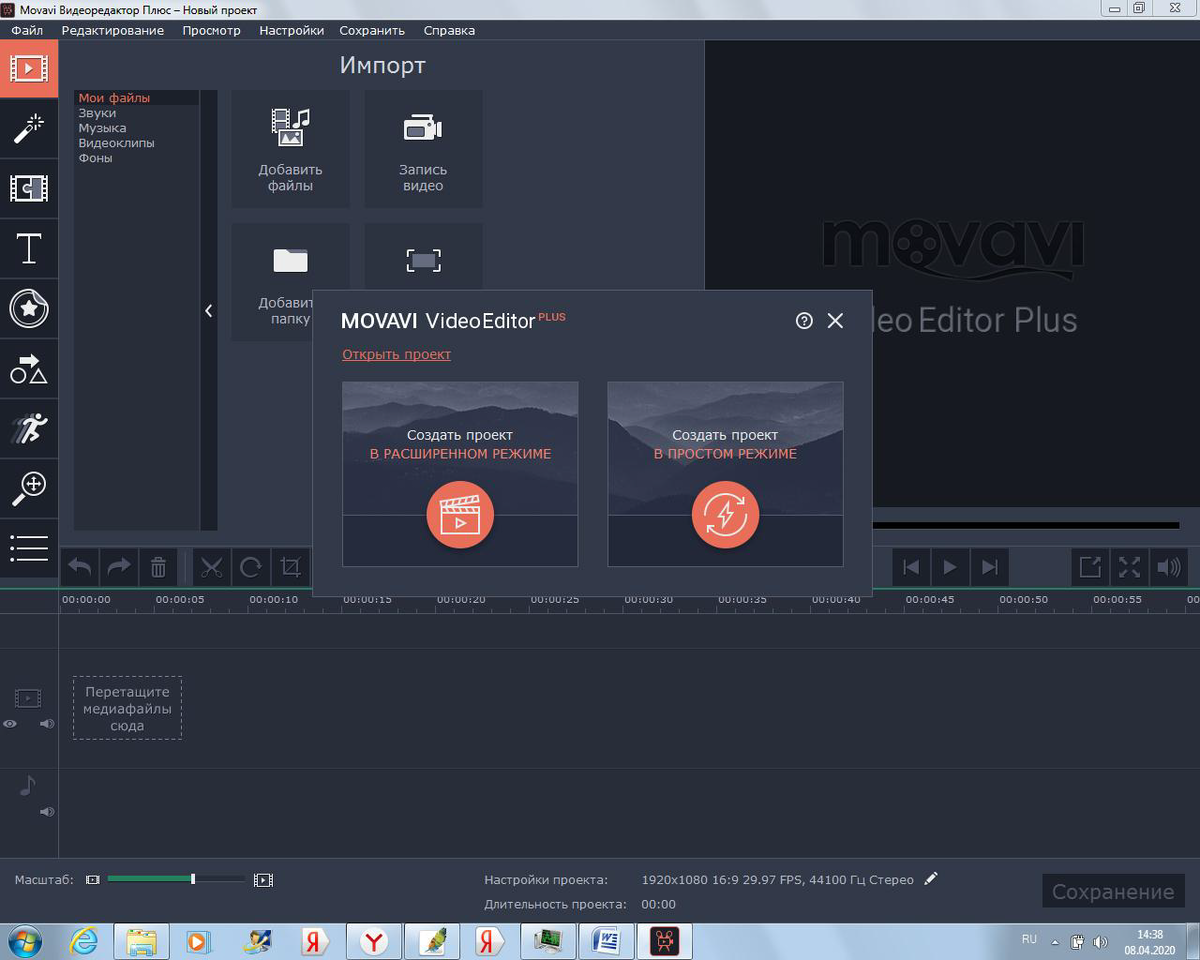Click the 1920x1080 16:9 29.97 FPS settings text
Viewport: 1200px width, 960px height.
click(777, 880)
